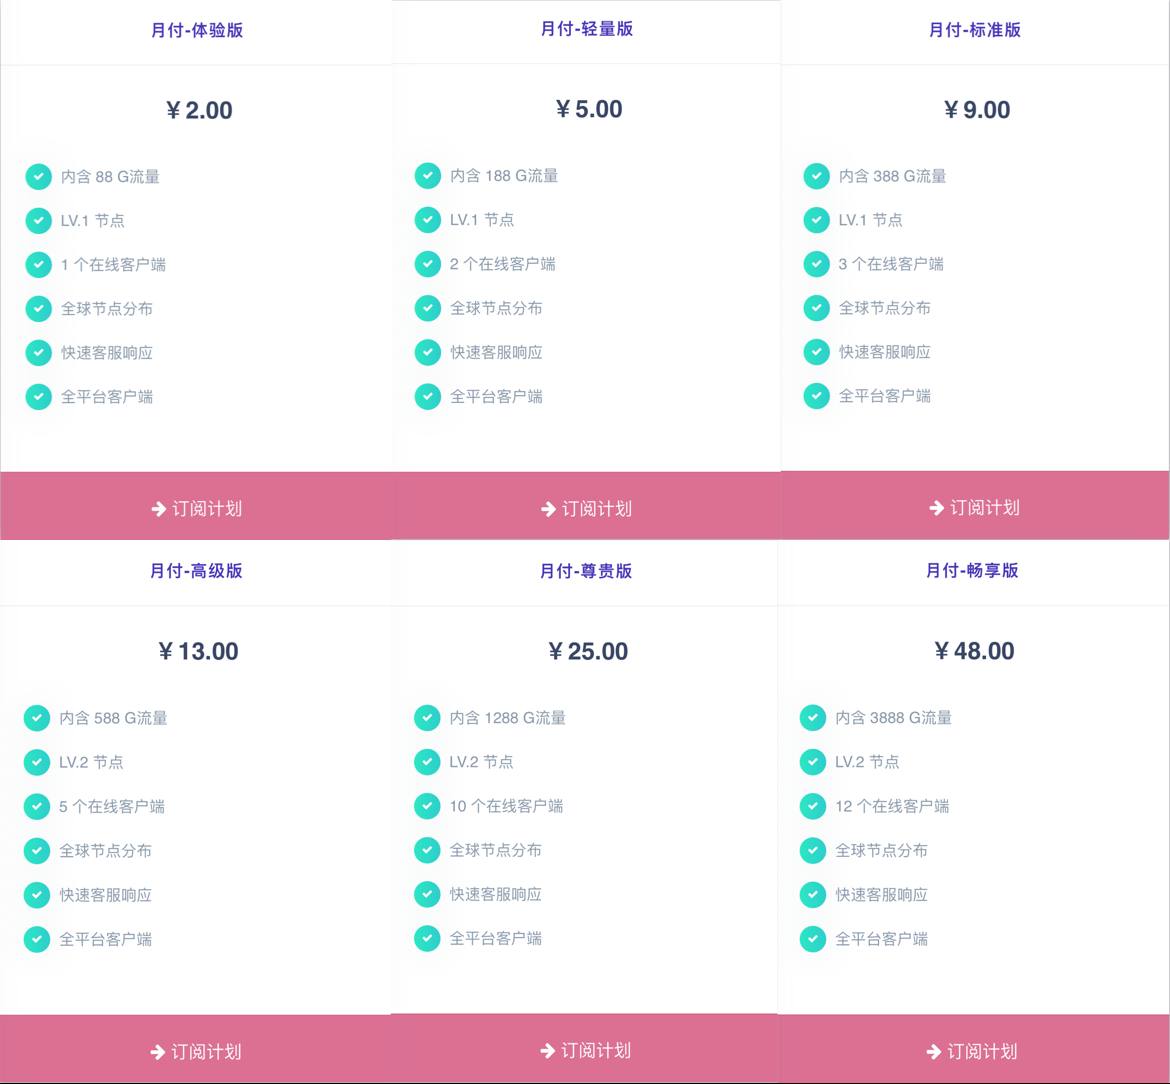Click check icon beside 1 个在线客户端
Screen dimensions: 1170x1084
[38, 265]
